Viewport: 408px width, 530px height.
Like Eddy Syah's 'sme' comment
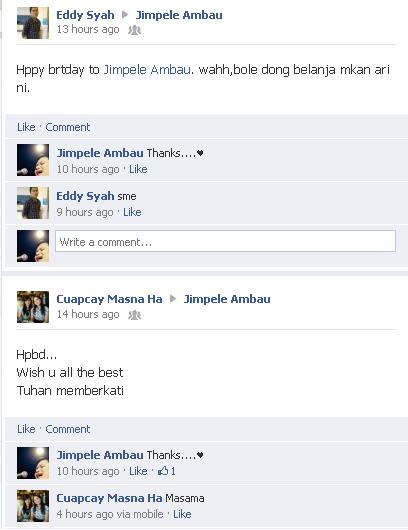coord(132,212)
